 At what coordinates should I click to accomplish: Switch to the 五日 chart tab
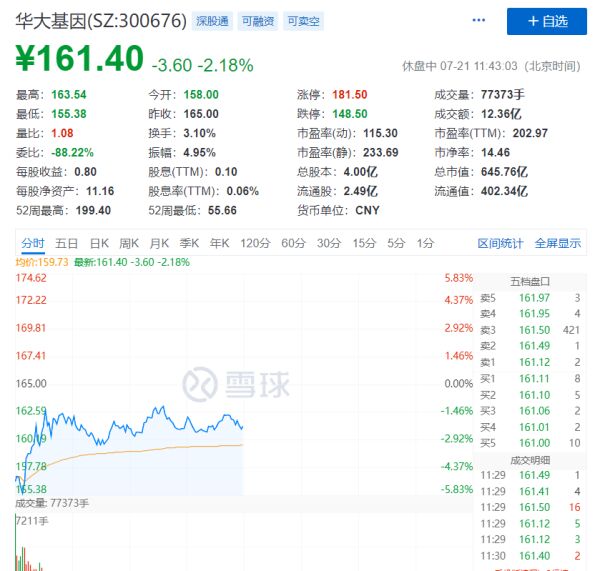click(x=67, y=243)
